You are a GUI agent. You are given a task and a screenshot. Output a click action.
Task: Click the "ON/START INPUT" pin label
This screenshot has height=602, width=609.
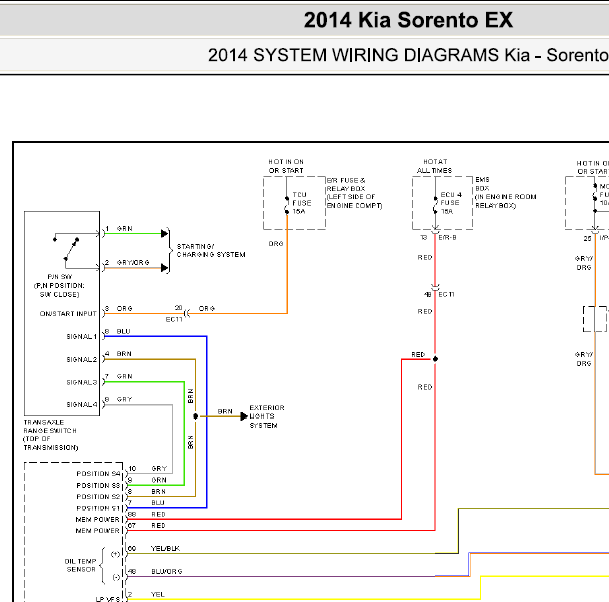[x=68, y=313]
